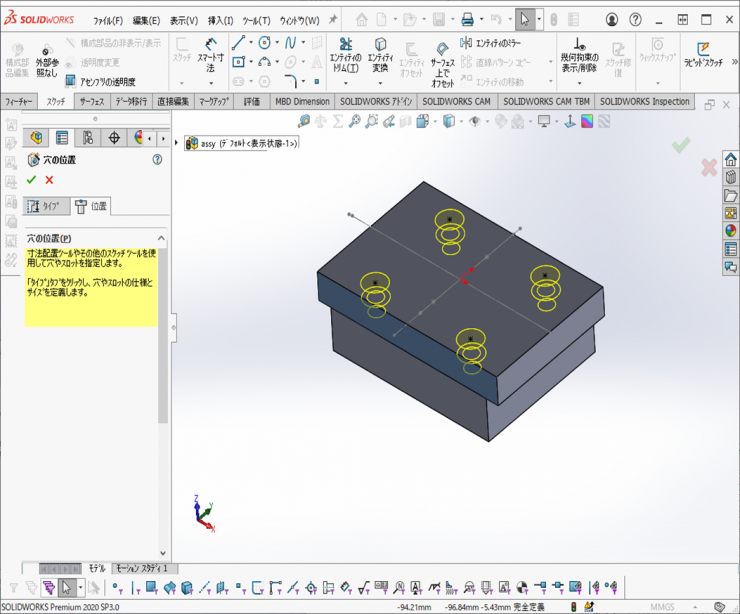The width and height of the screenshot is (740, 614).
Task: Expand the assy tree node
Action: tap(178, 143)
